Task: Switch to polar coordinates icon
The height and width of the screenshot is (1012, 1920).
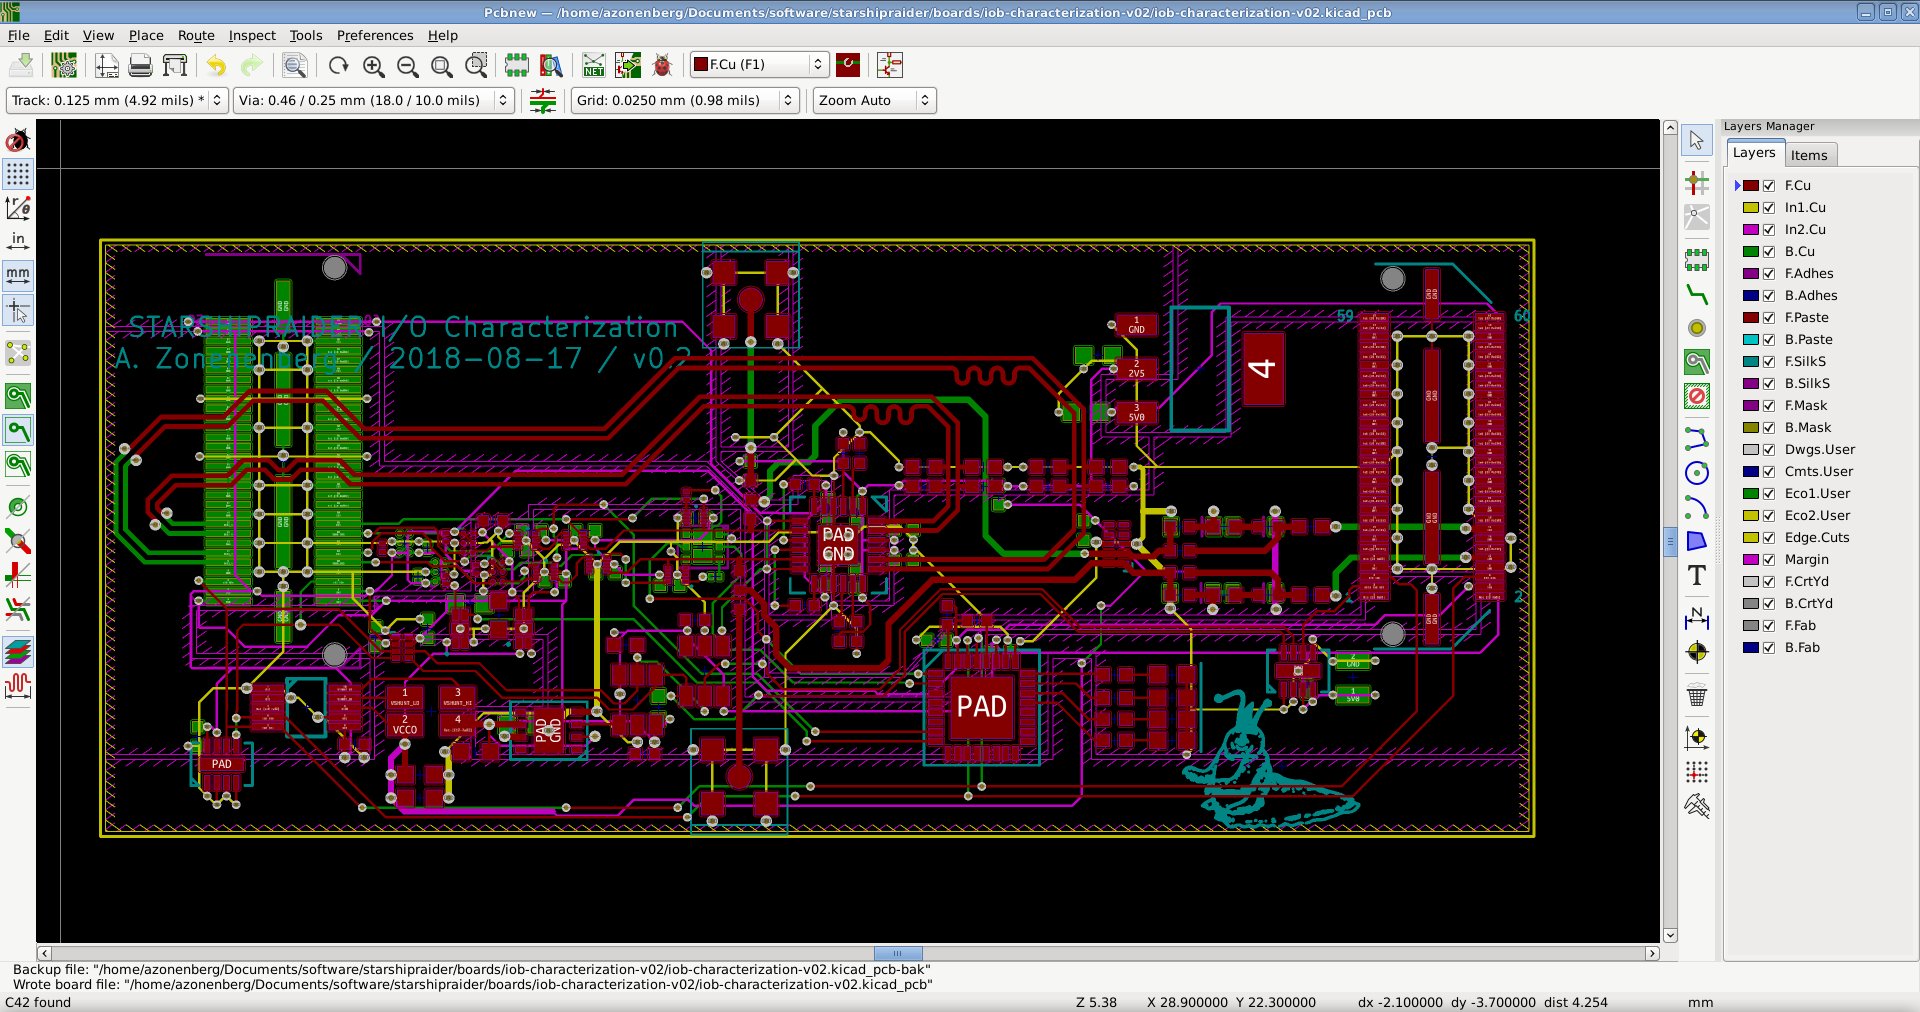Action: coord(18,208)
